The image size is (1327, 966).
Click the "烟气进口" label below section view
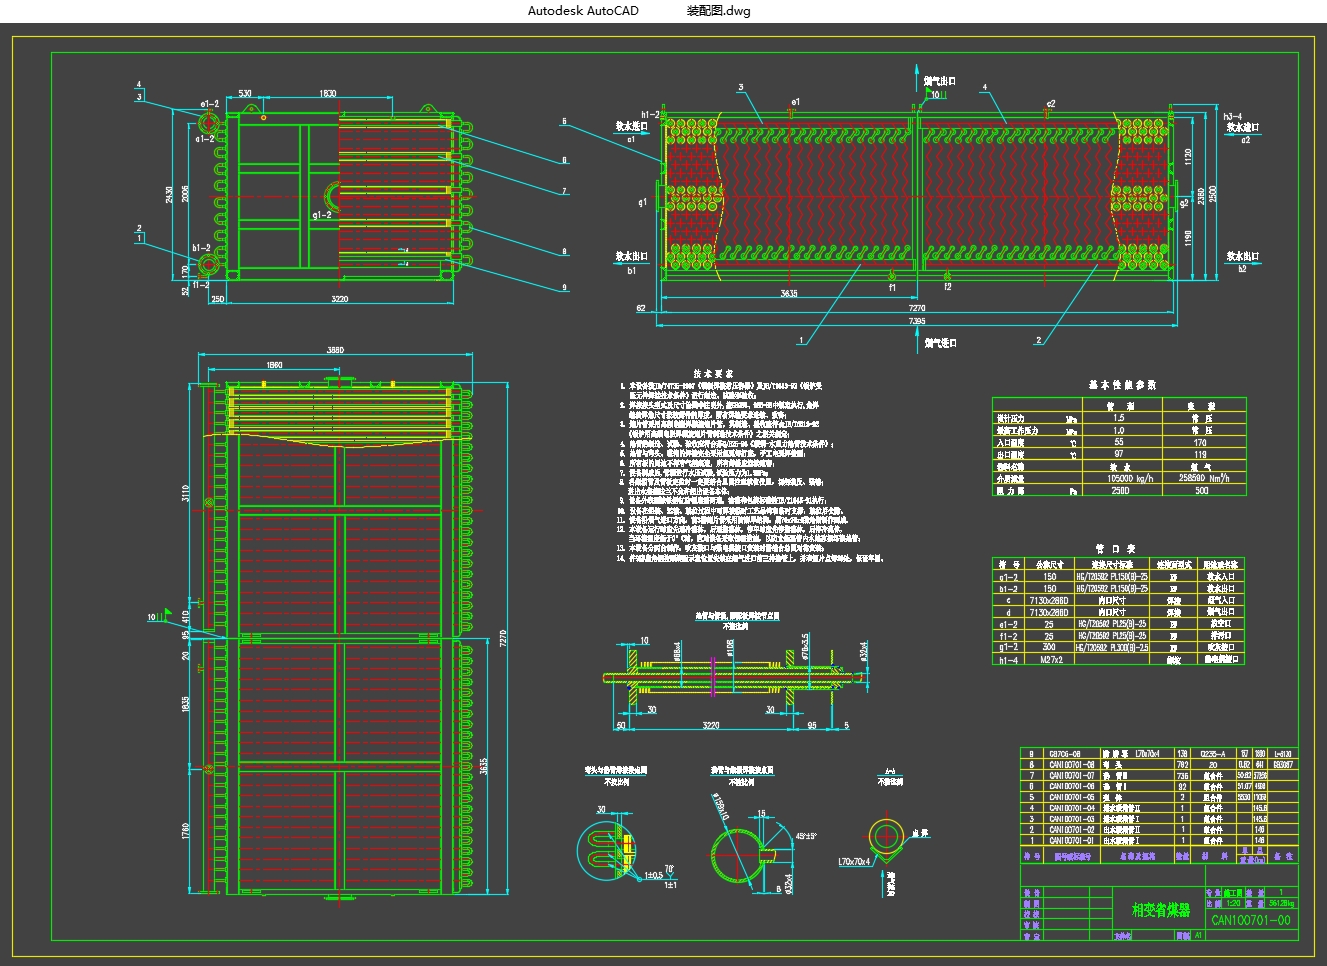[x=940, y=343]
